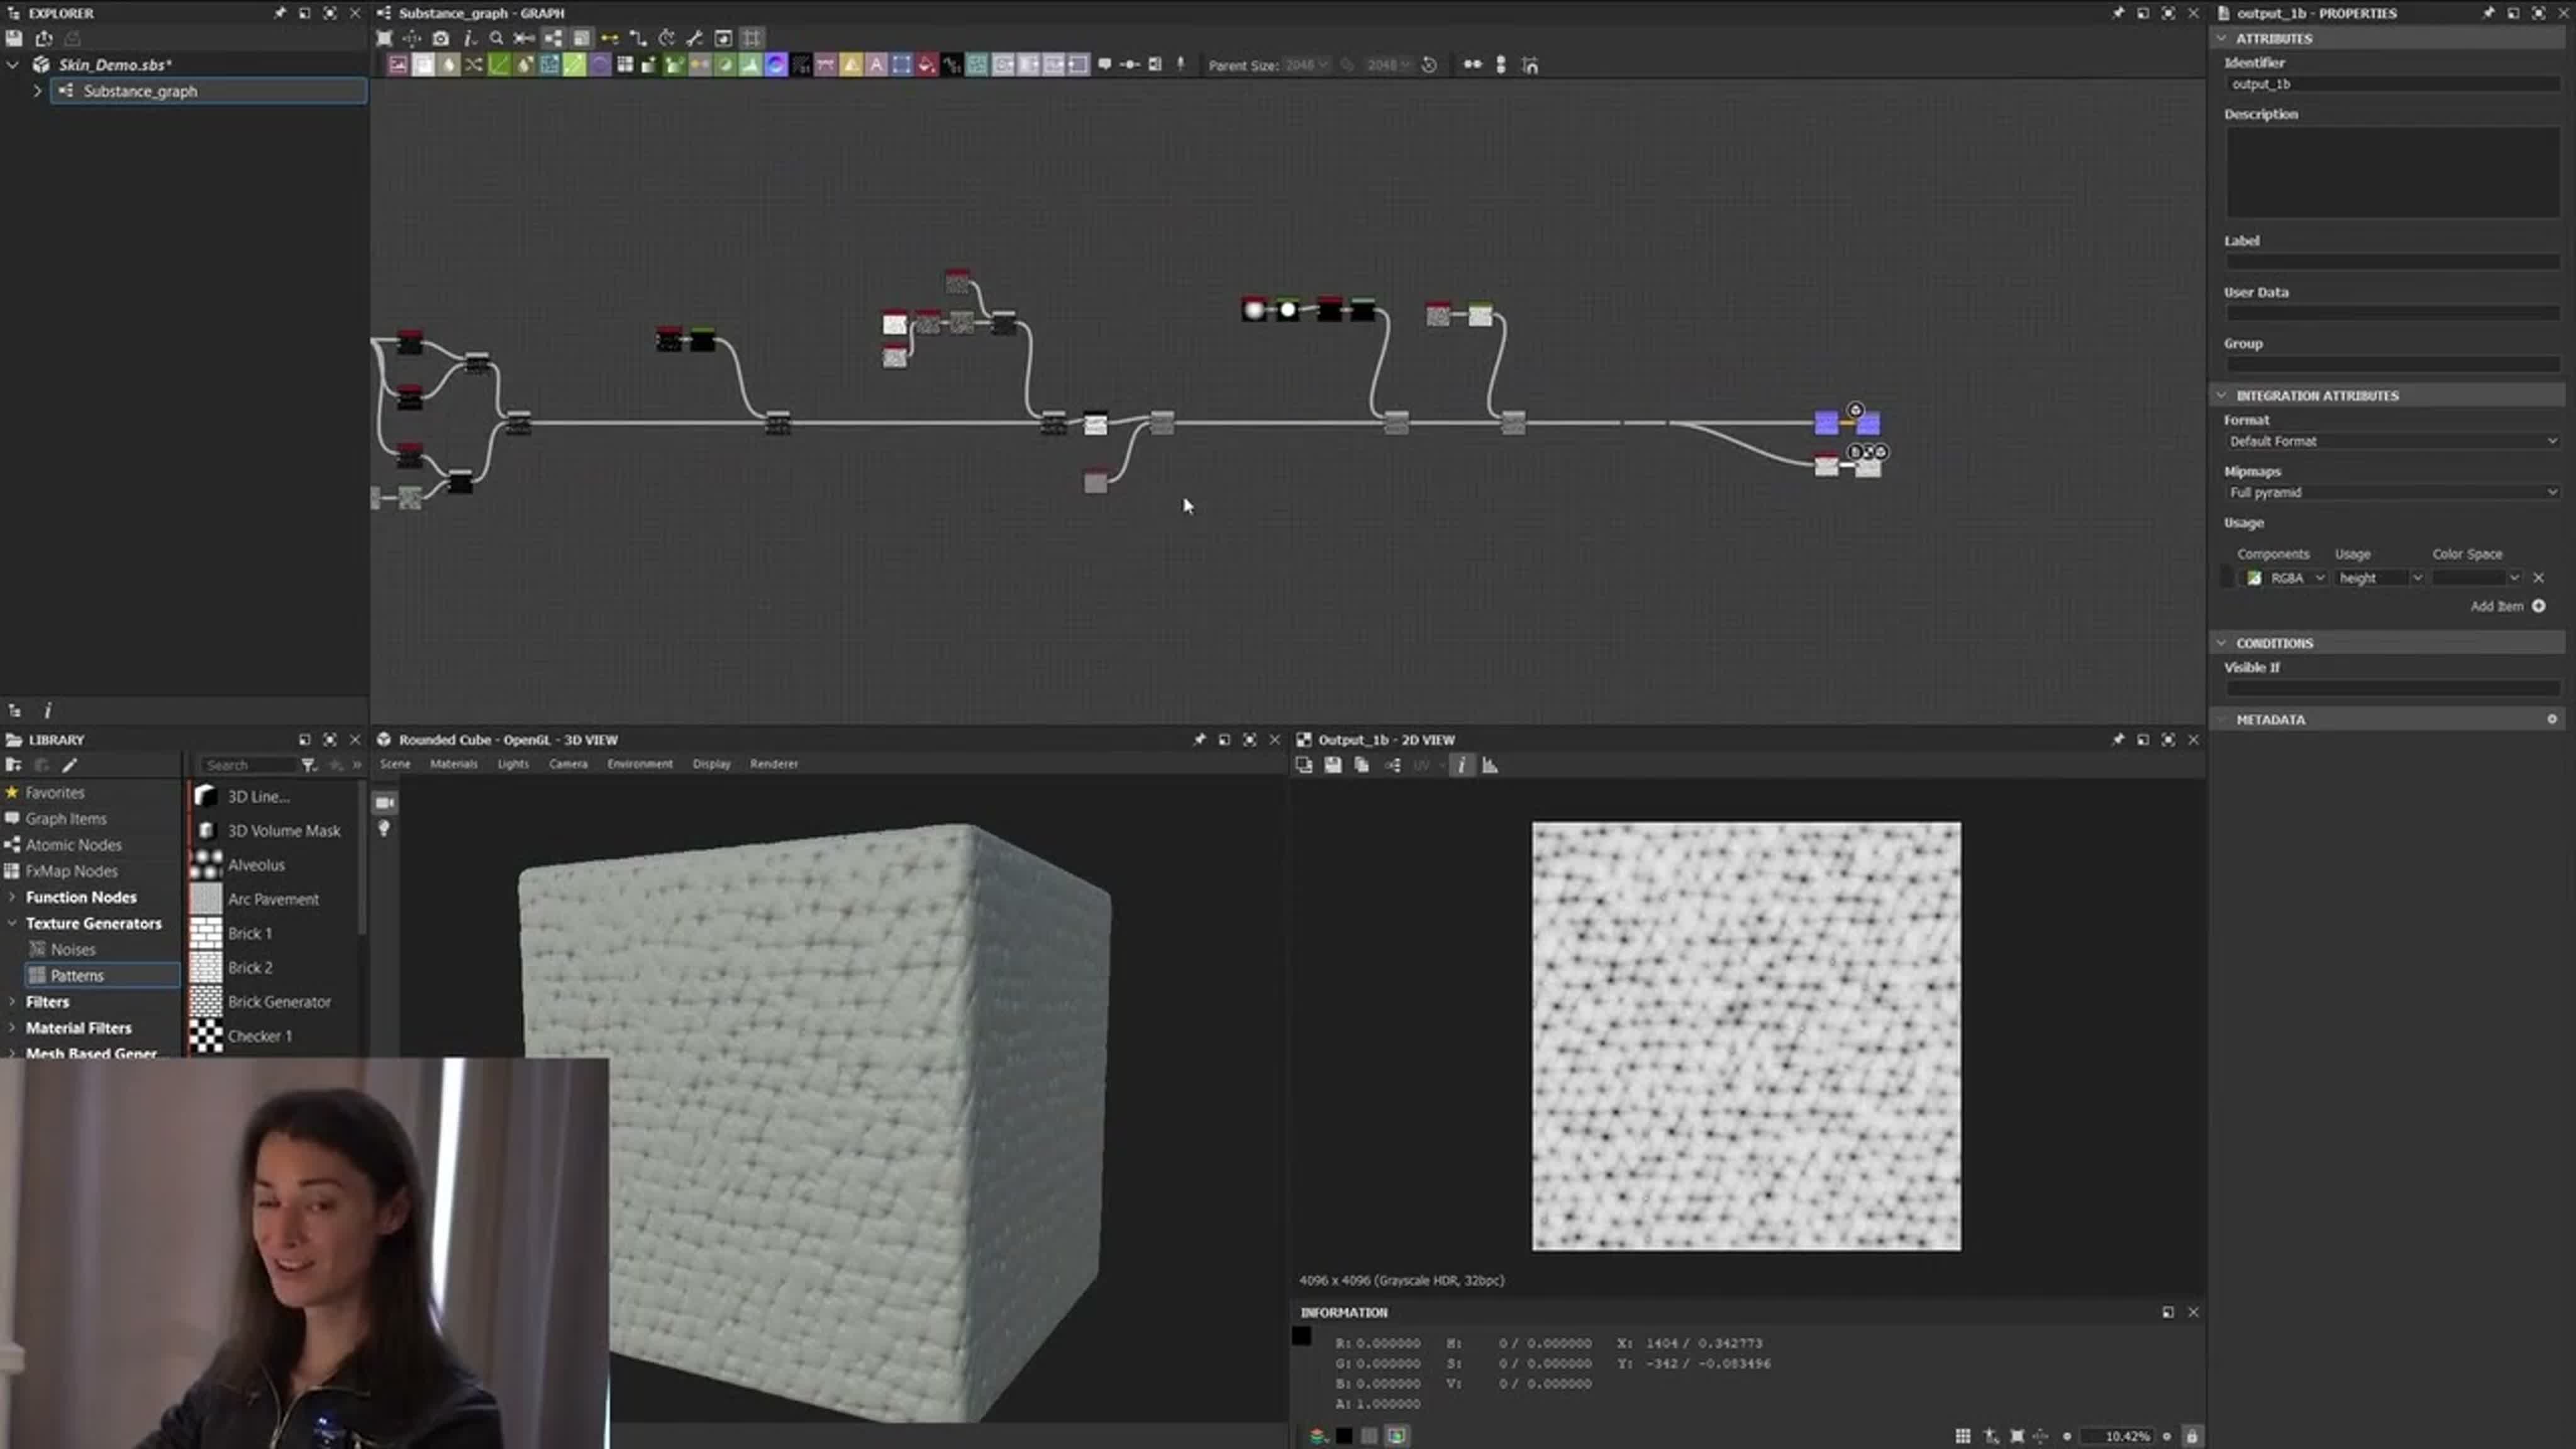Click the comment bubble icon in node toolbar
2576x1449 pixels.
pos(1104,65)
